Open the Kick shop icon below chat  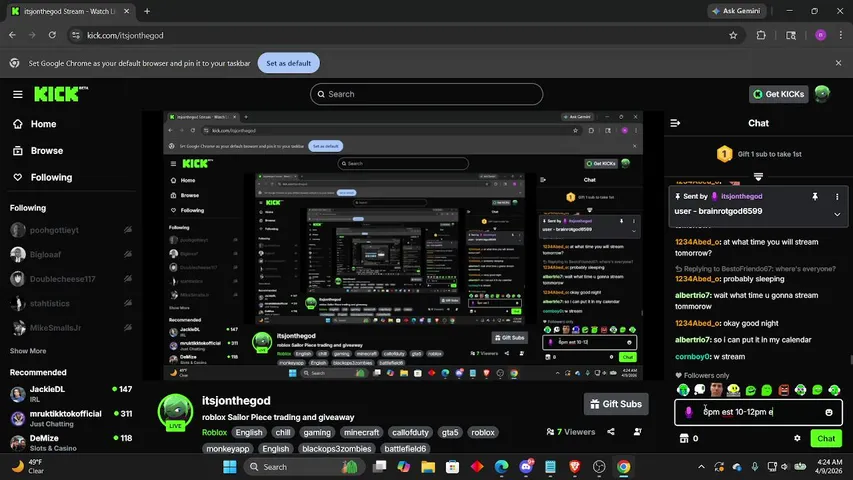[x=684, y=438]
